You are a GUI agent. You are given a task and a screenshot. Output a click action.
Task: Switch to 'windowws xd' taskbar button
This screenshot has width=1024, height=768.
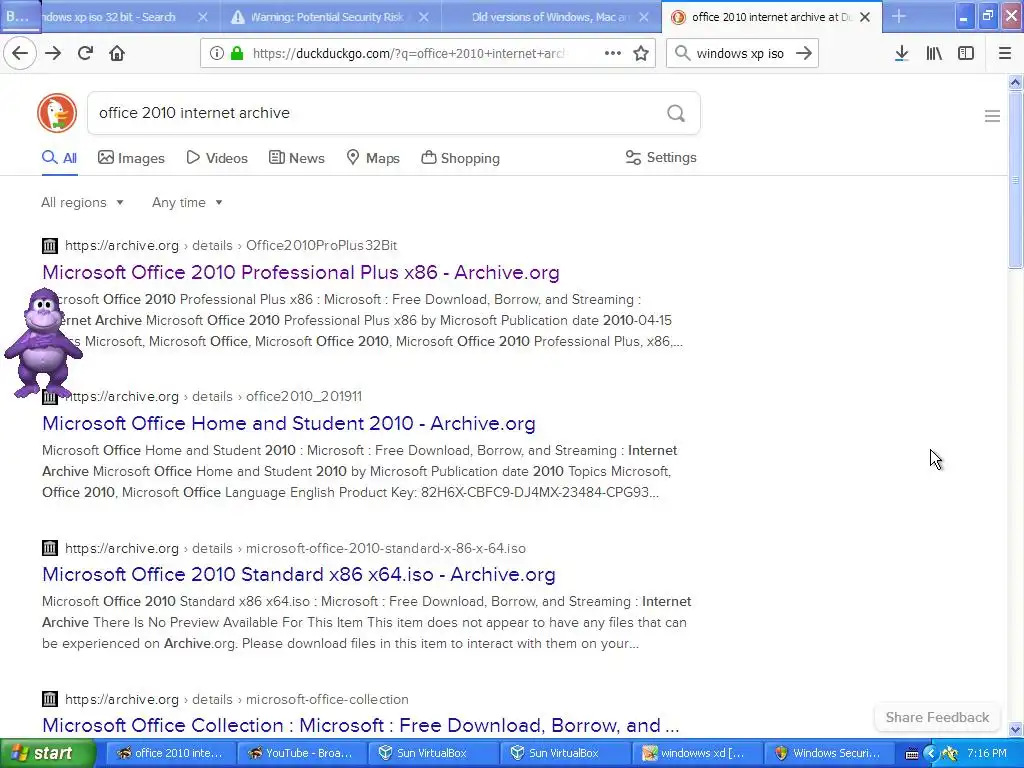click(x=696, y=753)
